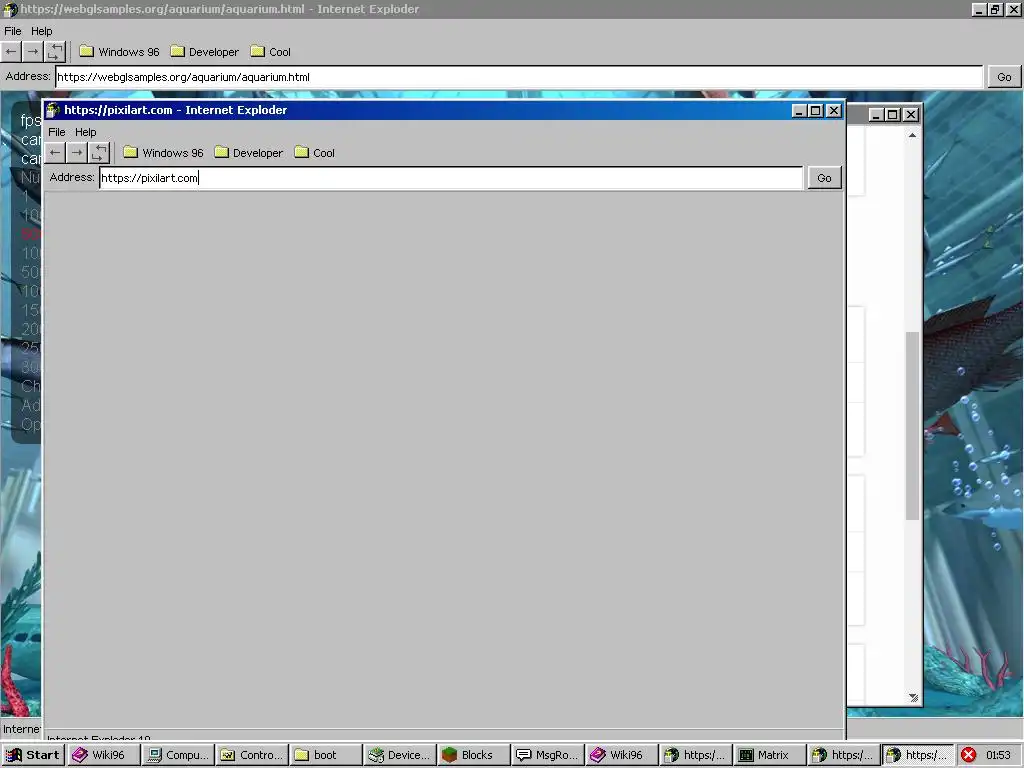Focus the aquarium address field

coord(519,77)
